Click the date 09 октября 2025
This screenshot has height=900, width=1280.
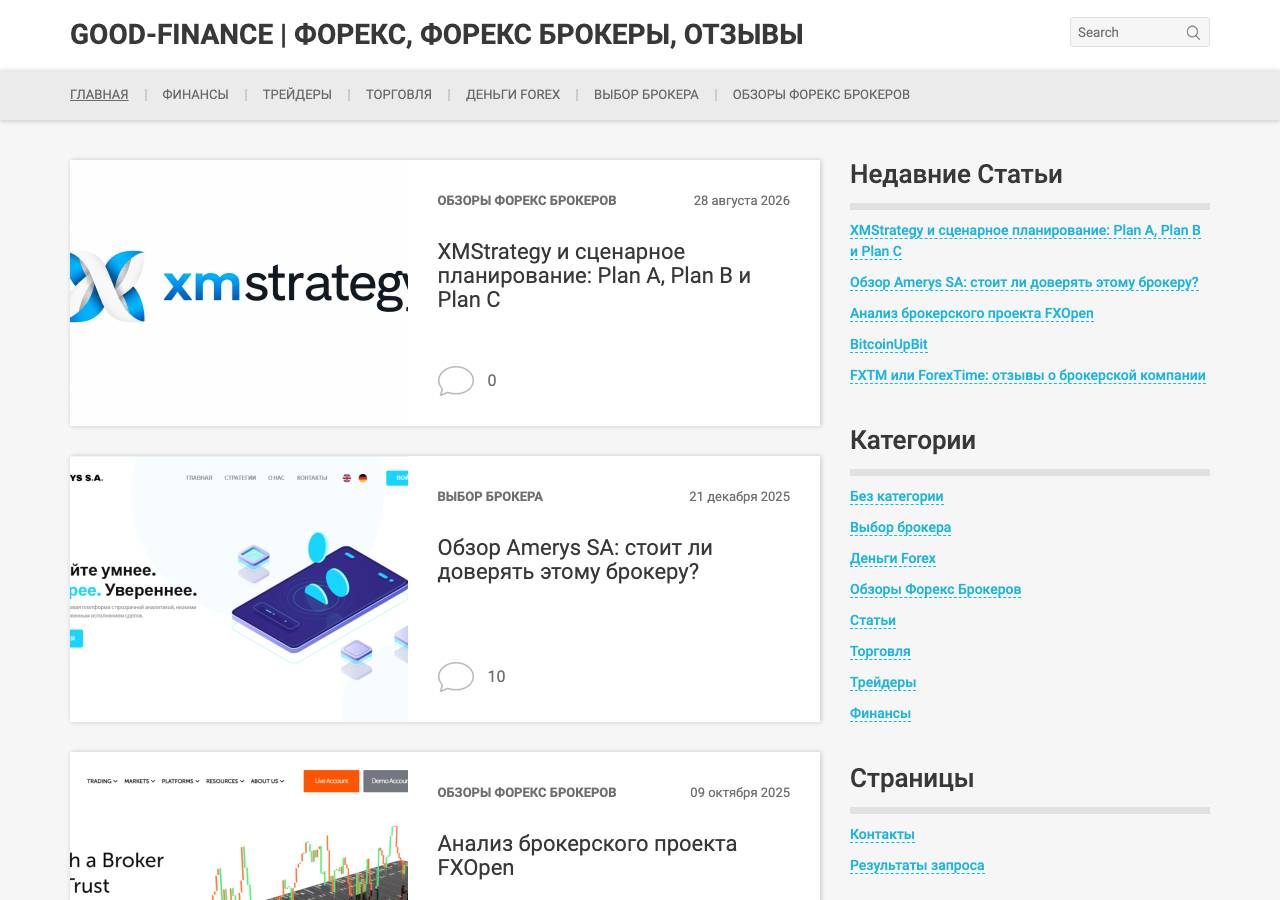(x=740, y=792)
